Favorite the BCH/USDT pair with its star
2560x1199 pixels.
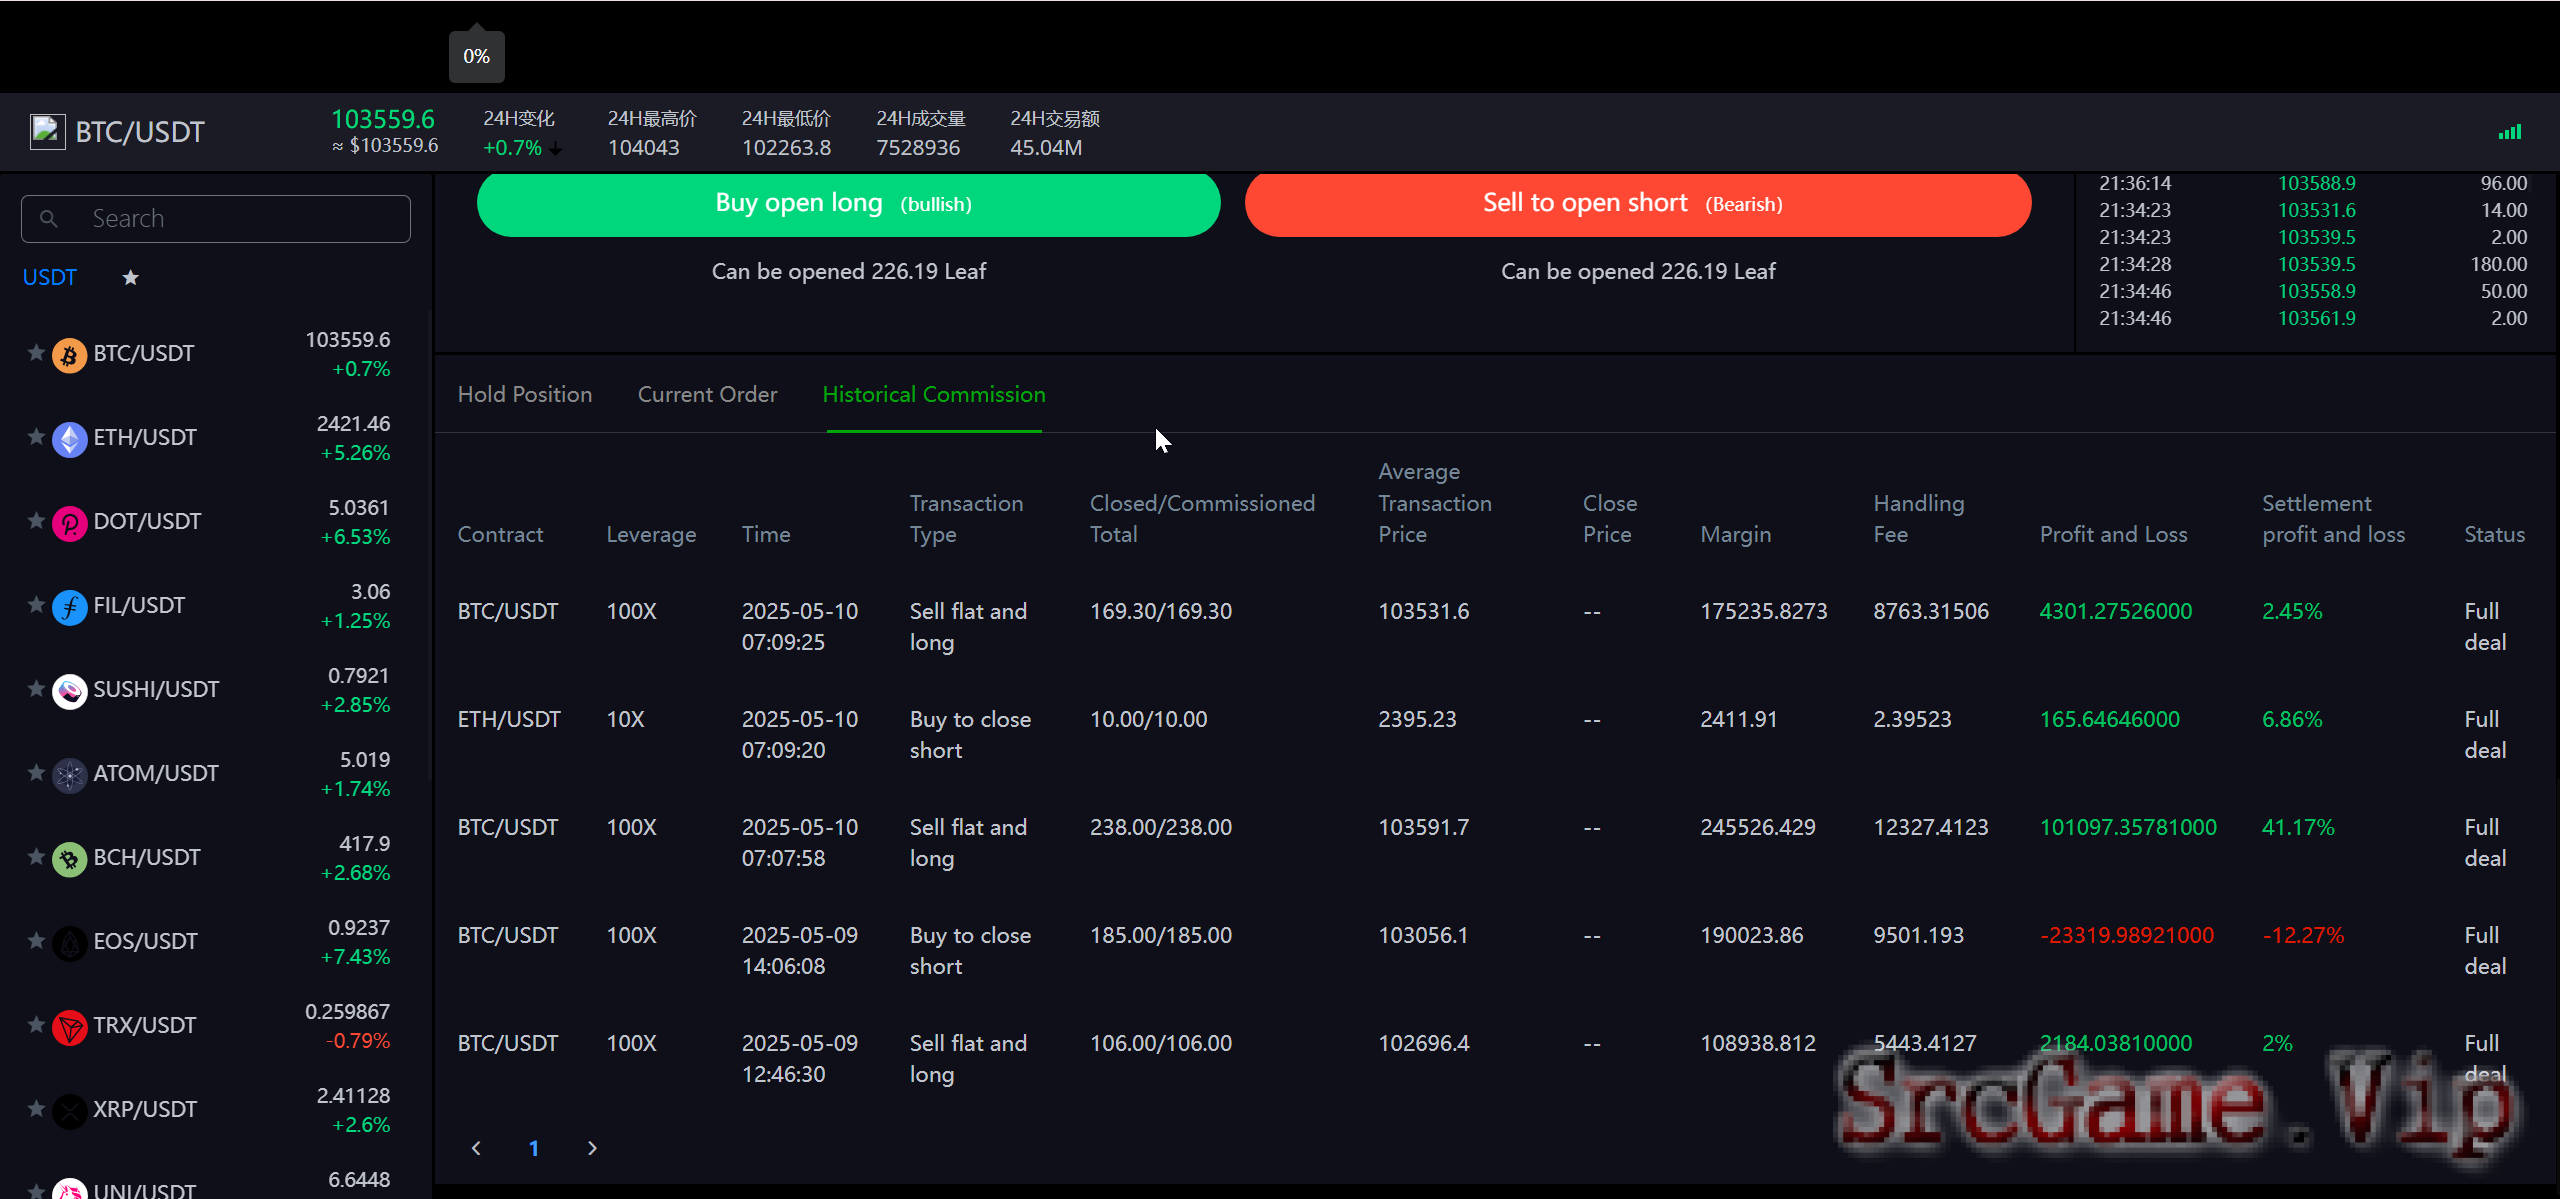point(36,857)
